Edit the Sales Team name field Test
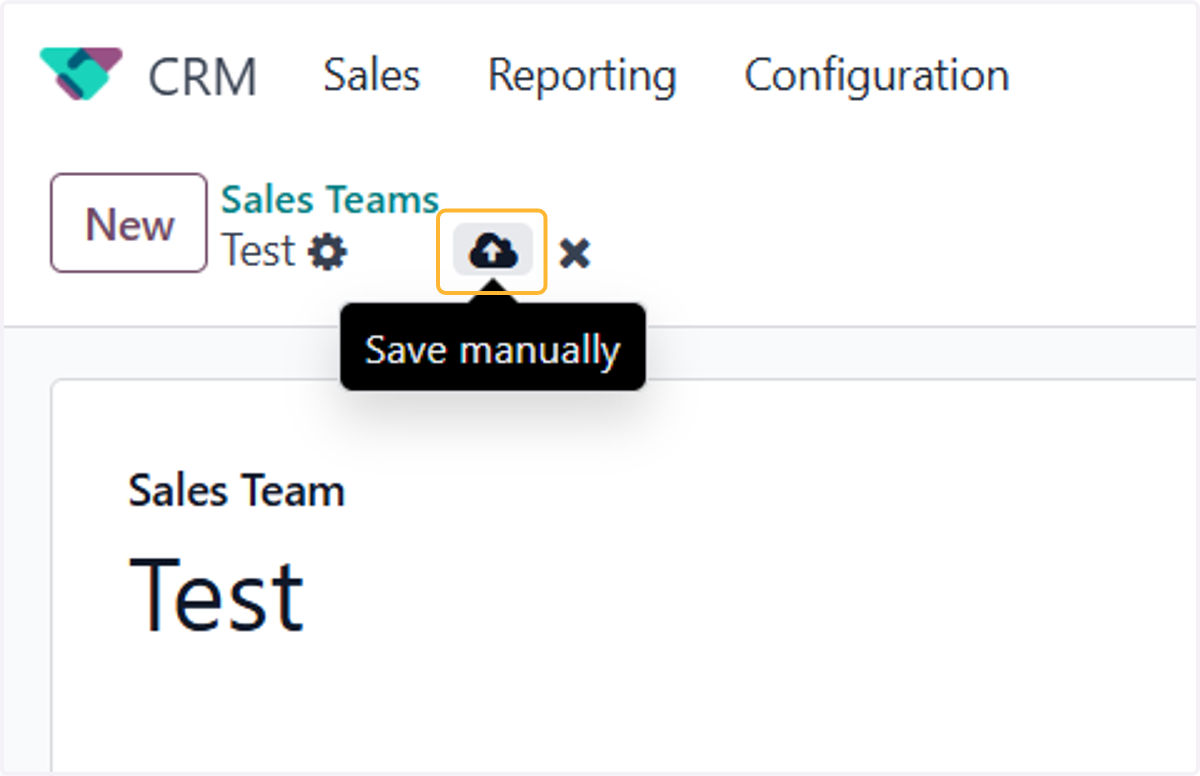This screenshot has height=776, width=1200. click(216, 596)
